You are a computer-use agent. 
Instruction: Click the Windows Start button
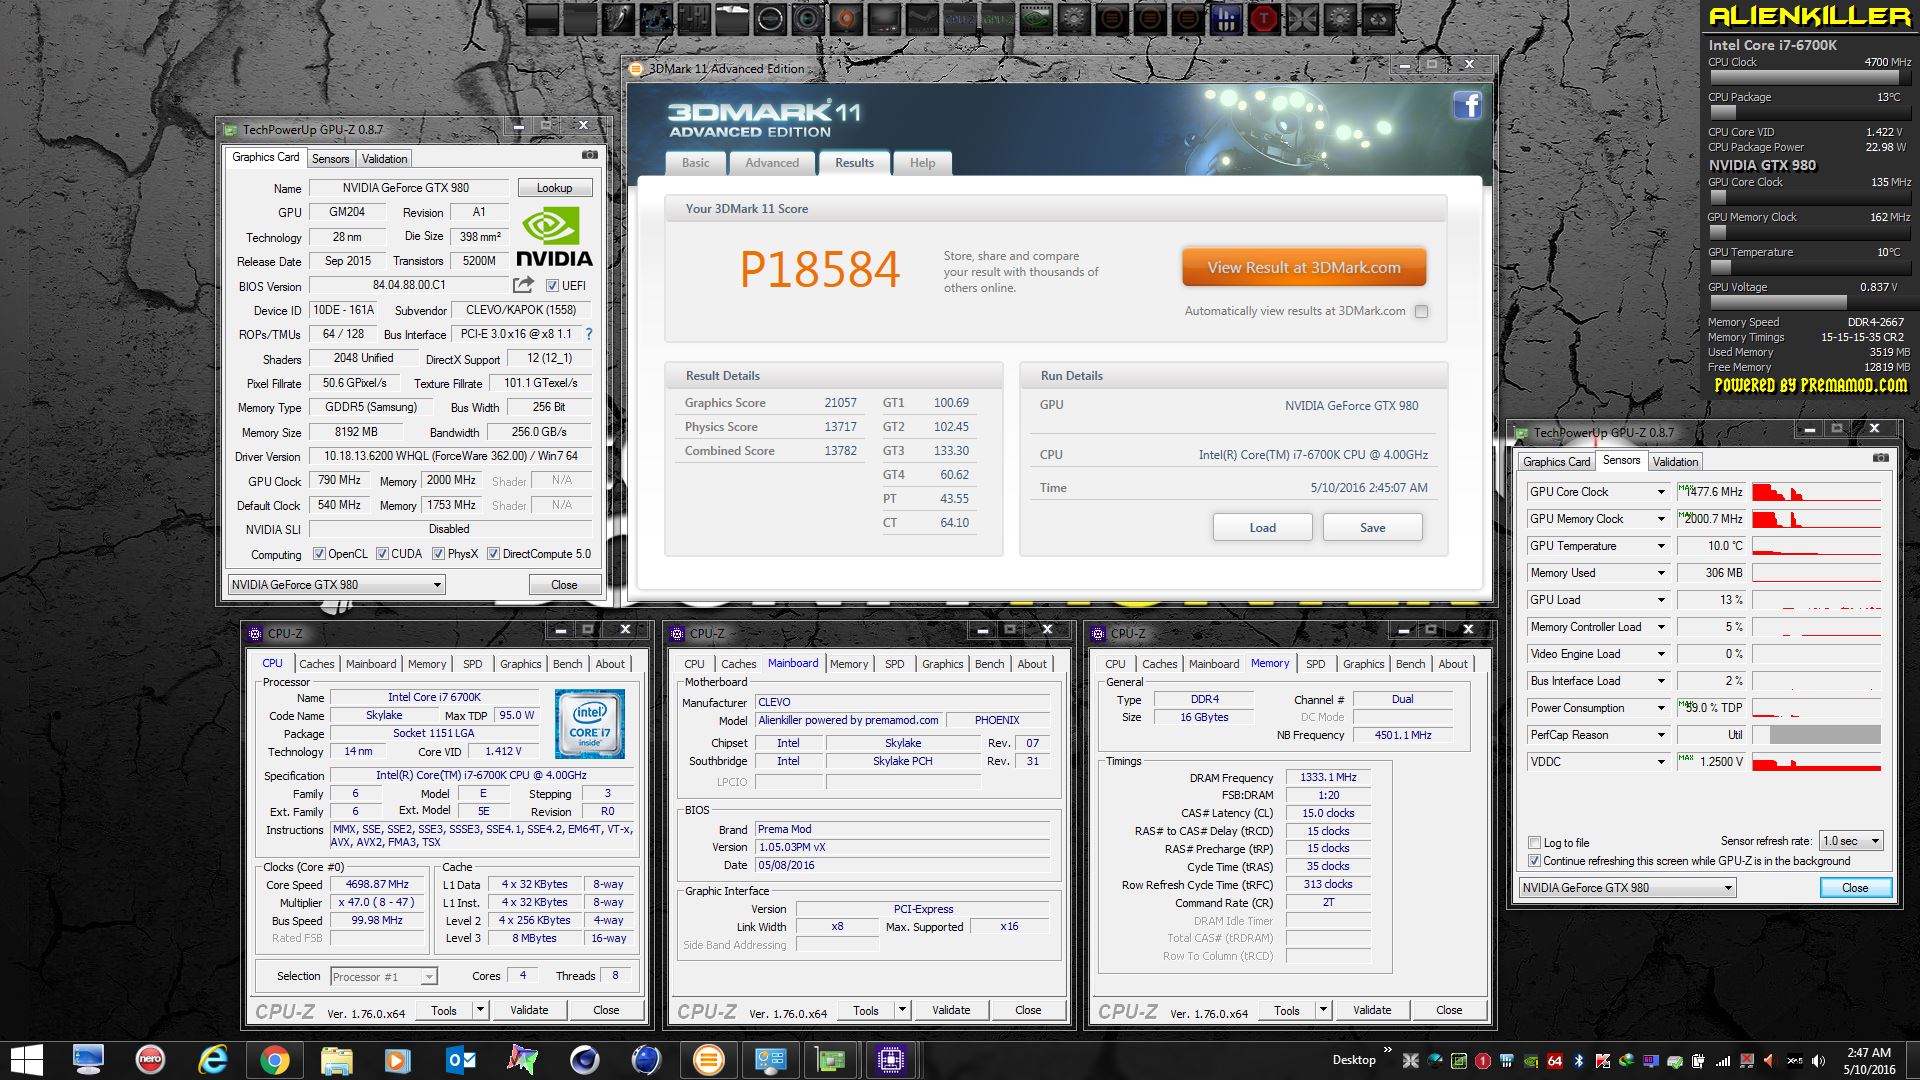[x=27, y=1059]
